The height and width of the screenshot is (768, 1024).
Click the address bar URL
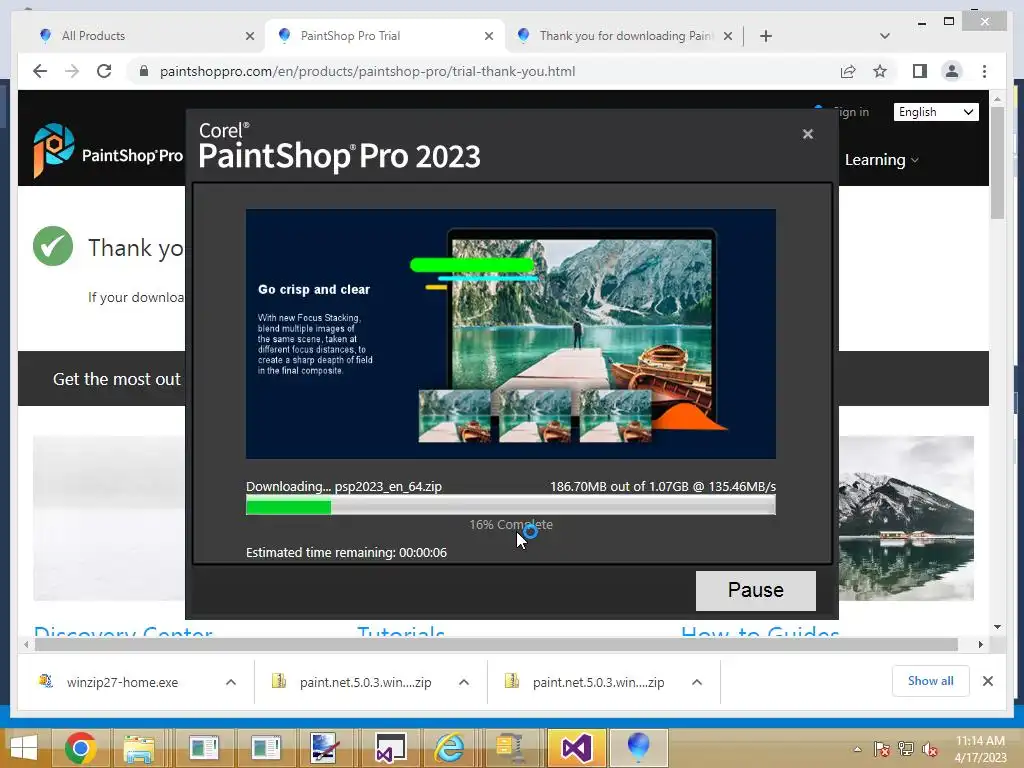point(368,71)
